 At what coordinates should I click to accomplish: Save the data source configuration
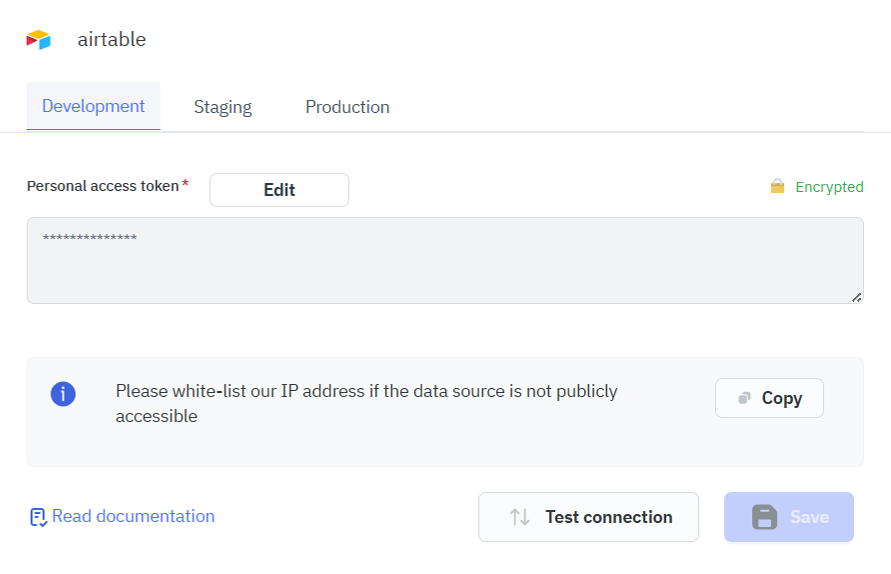[788, 517]
